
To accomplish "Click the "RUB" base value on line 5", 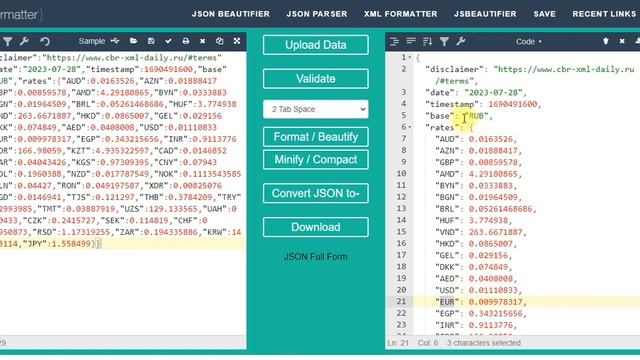I will click(x=476, y=116).
